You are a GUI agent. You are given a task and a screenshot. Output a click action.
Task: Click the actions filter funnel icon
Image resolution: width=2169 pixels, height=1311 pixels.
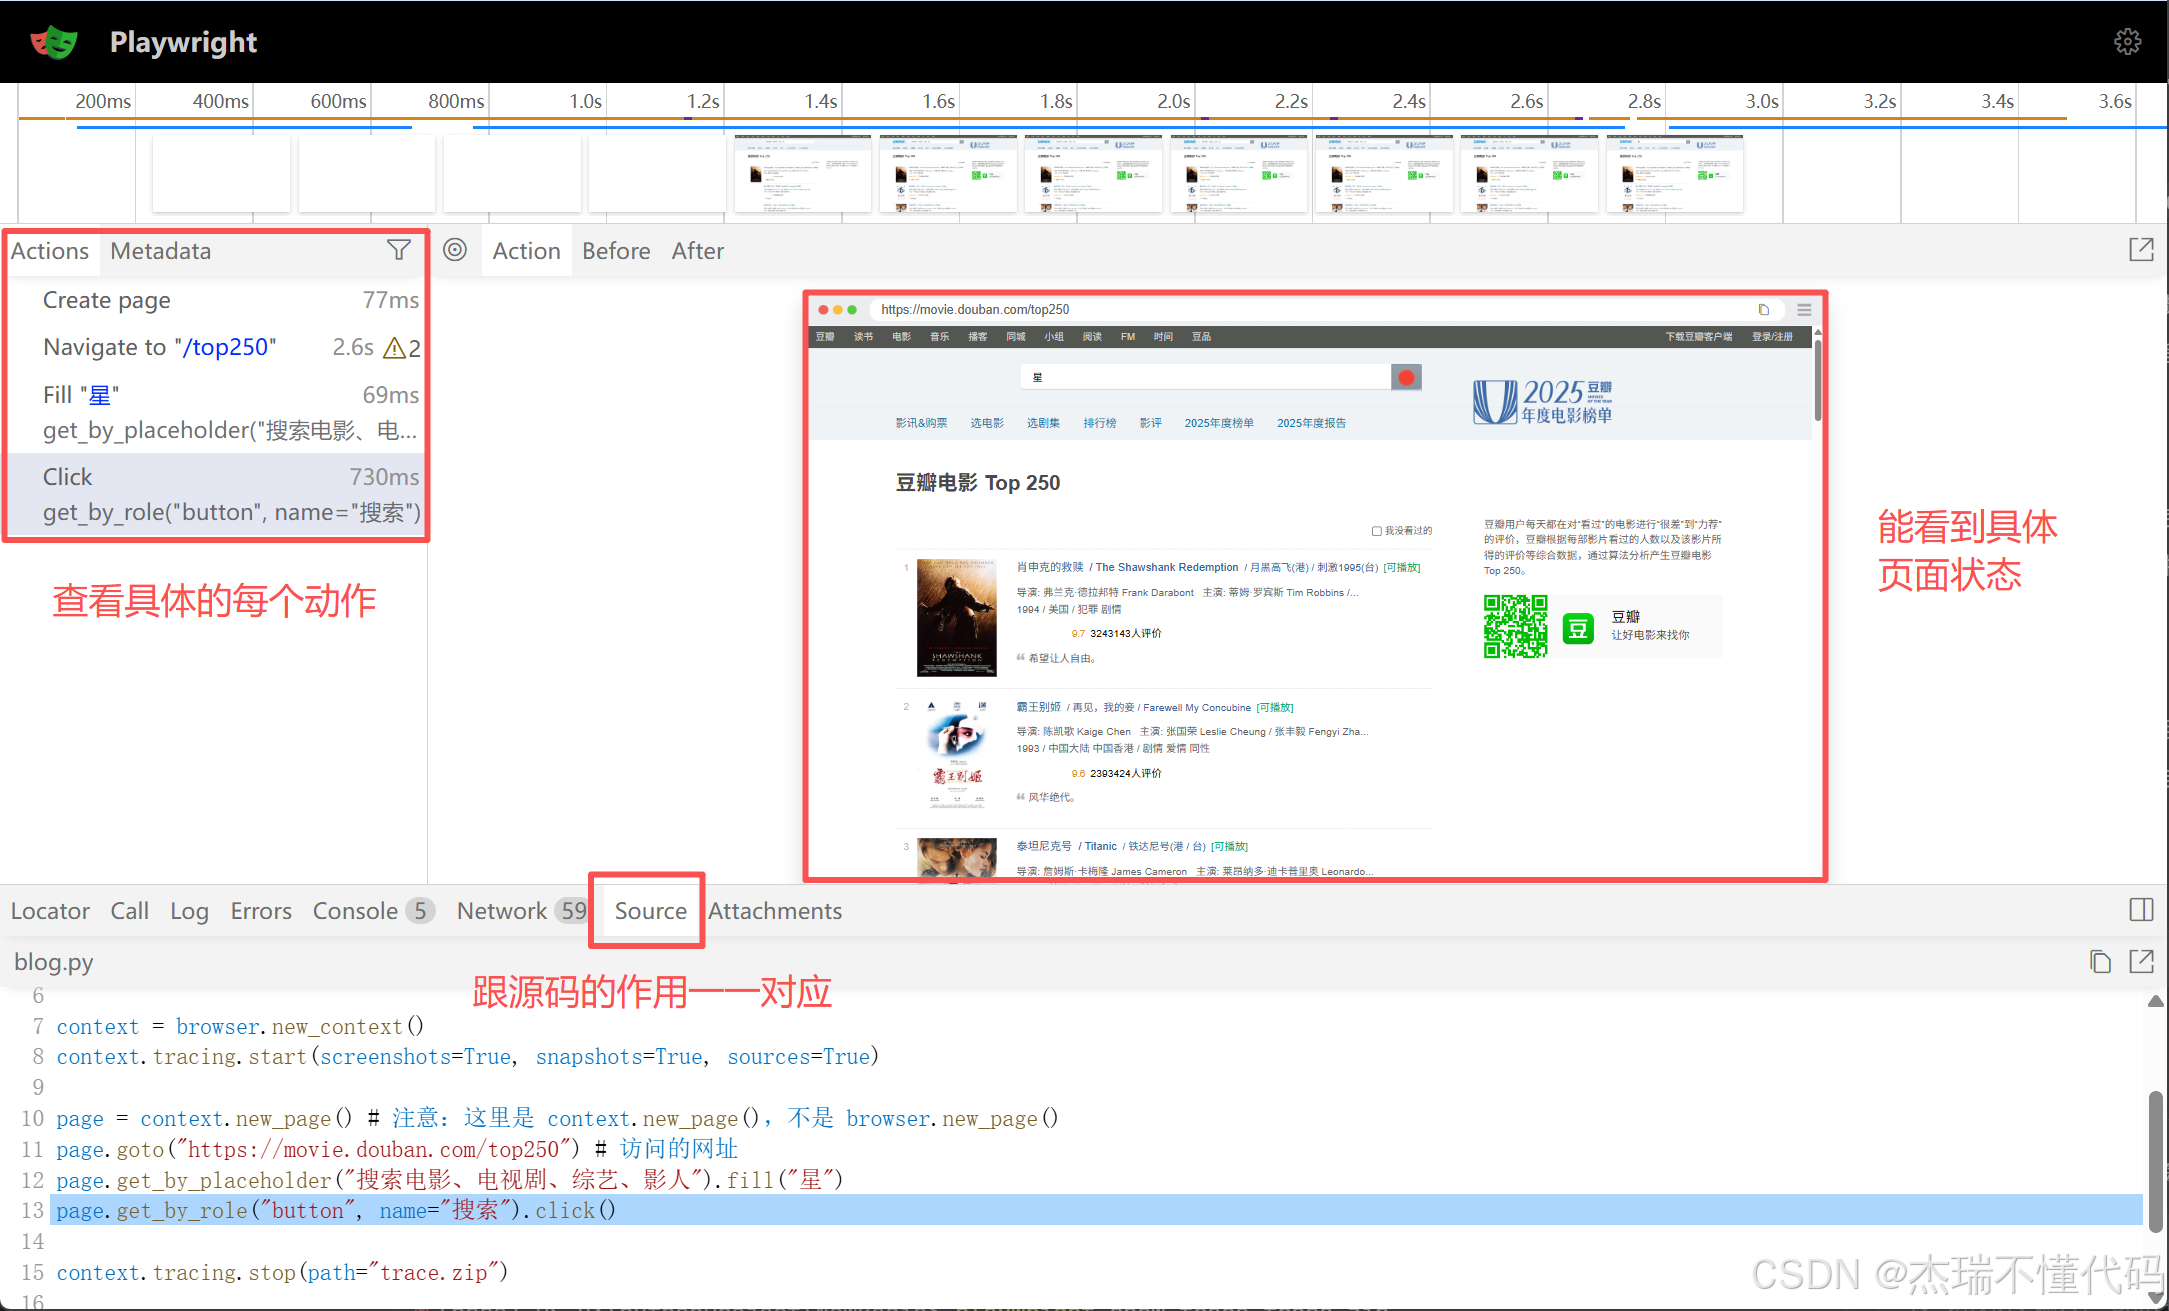click(398, 250)
